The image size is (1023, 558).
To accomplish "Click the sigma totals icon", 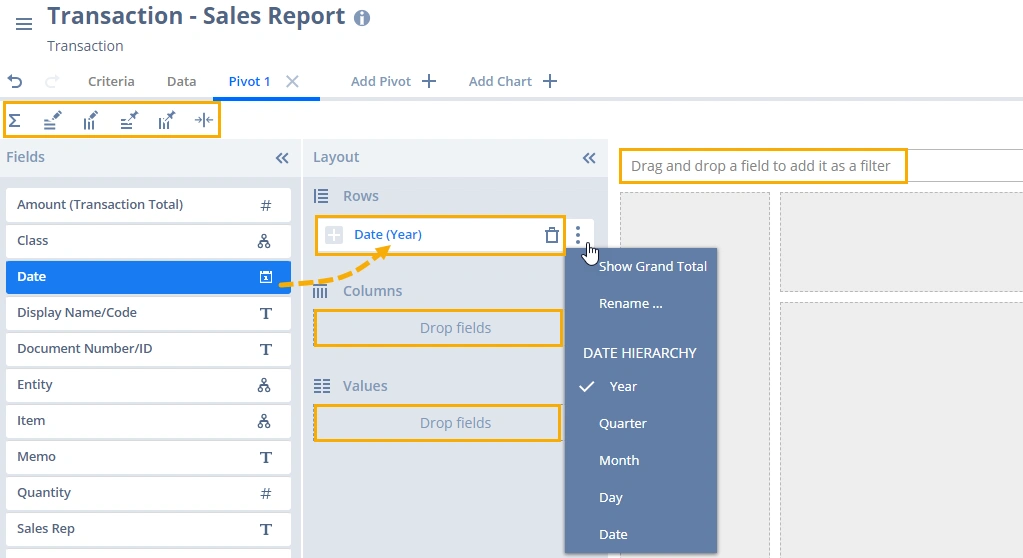I will [x=15, y=121].
